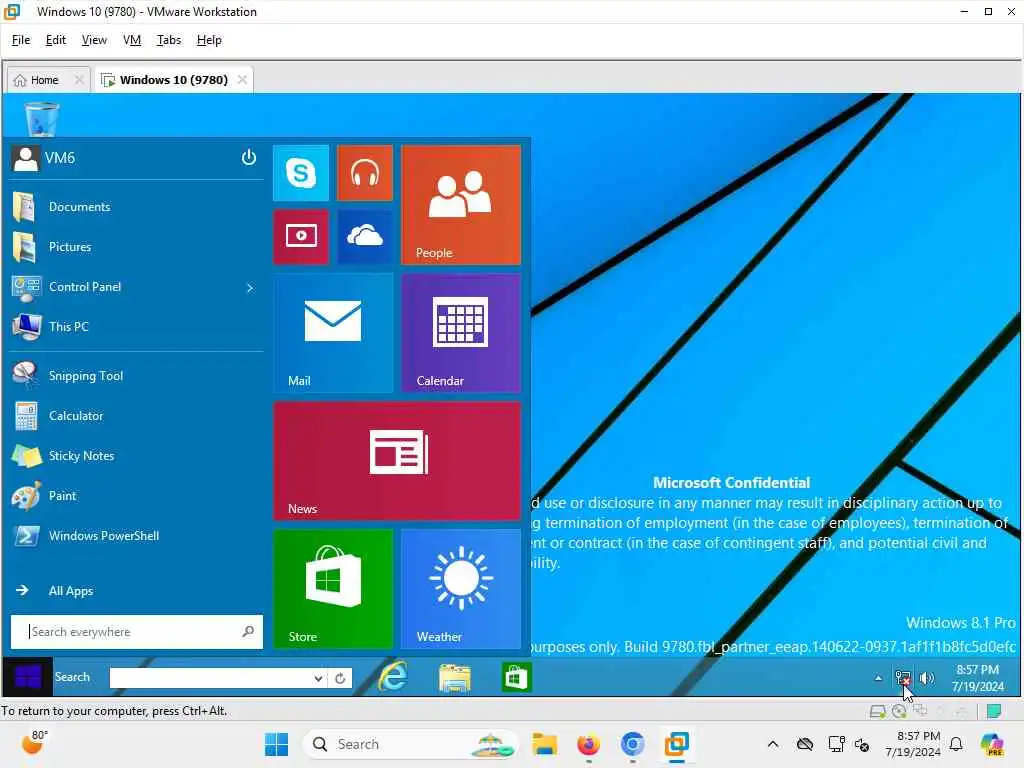Click the guest volume speaker icon
This screenshot has width=1024, height=768.
point(927,679)
